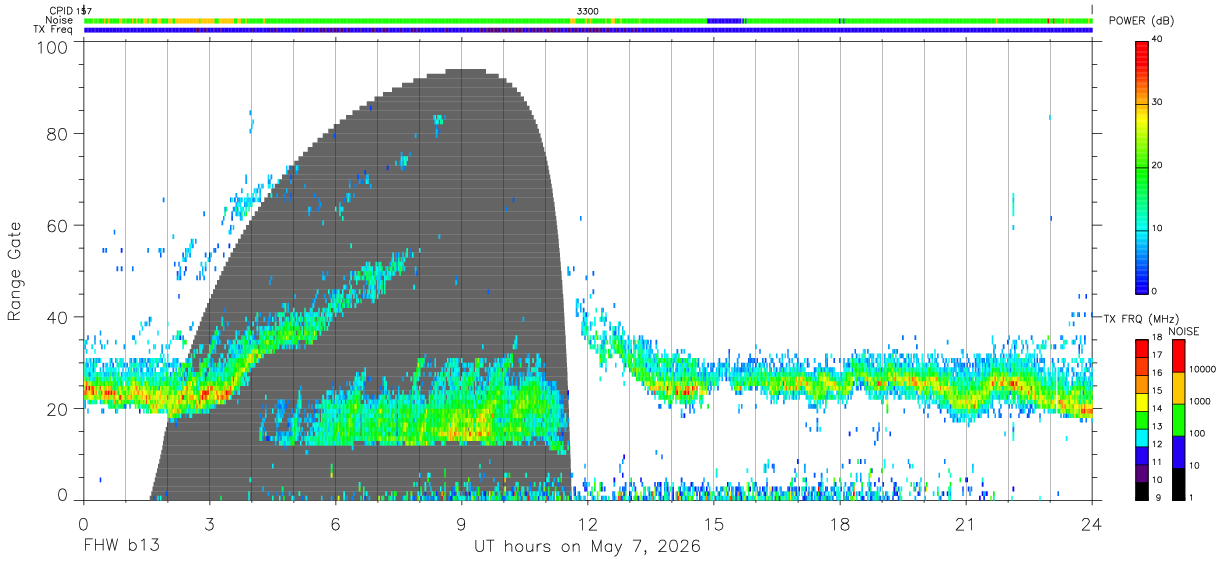Select the TX Freq strip at plot top

pos(588,30)
